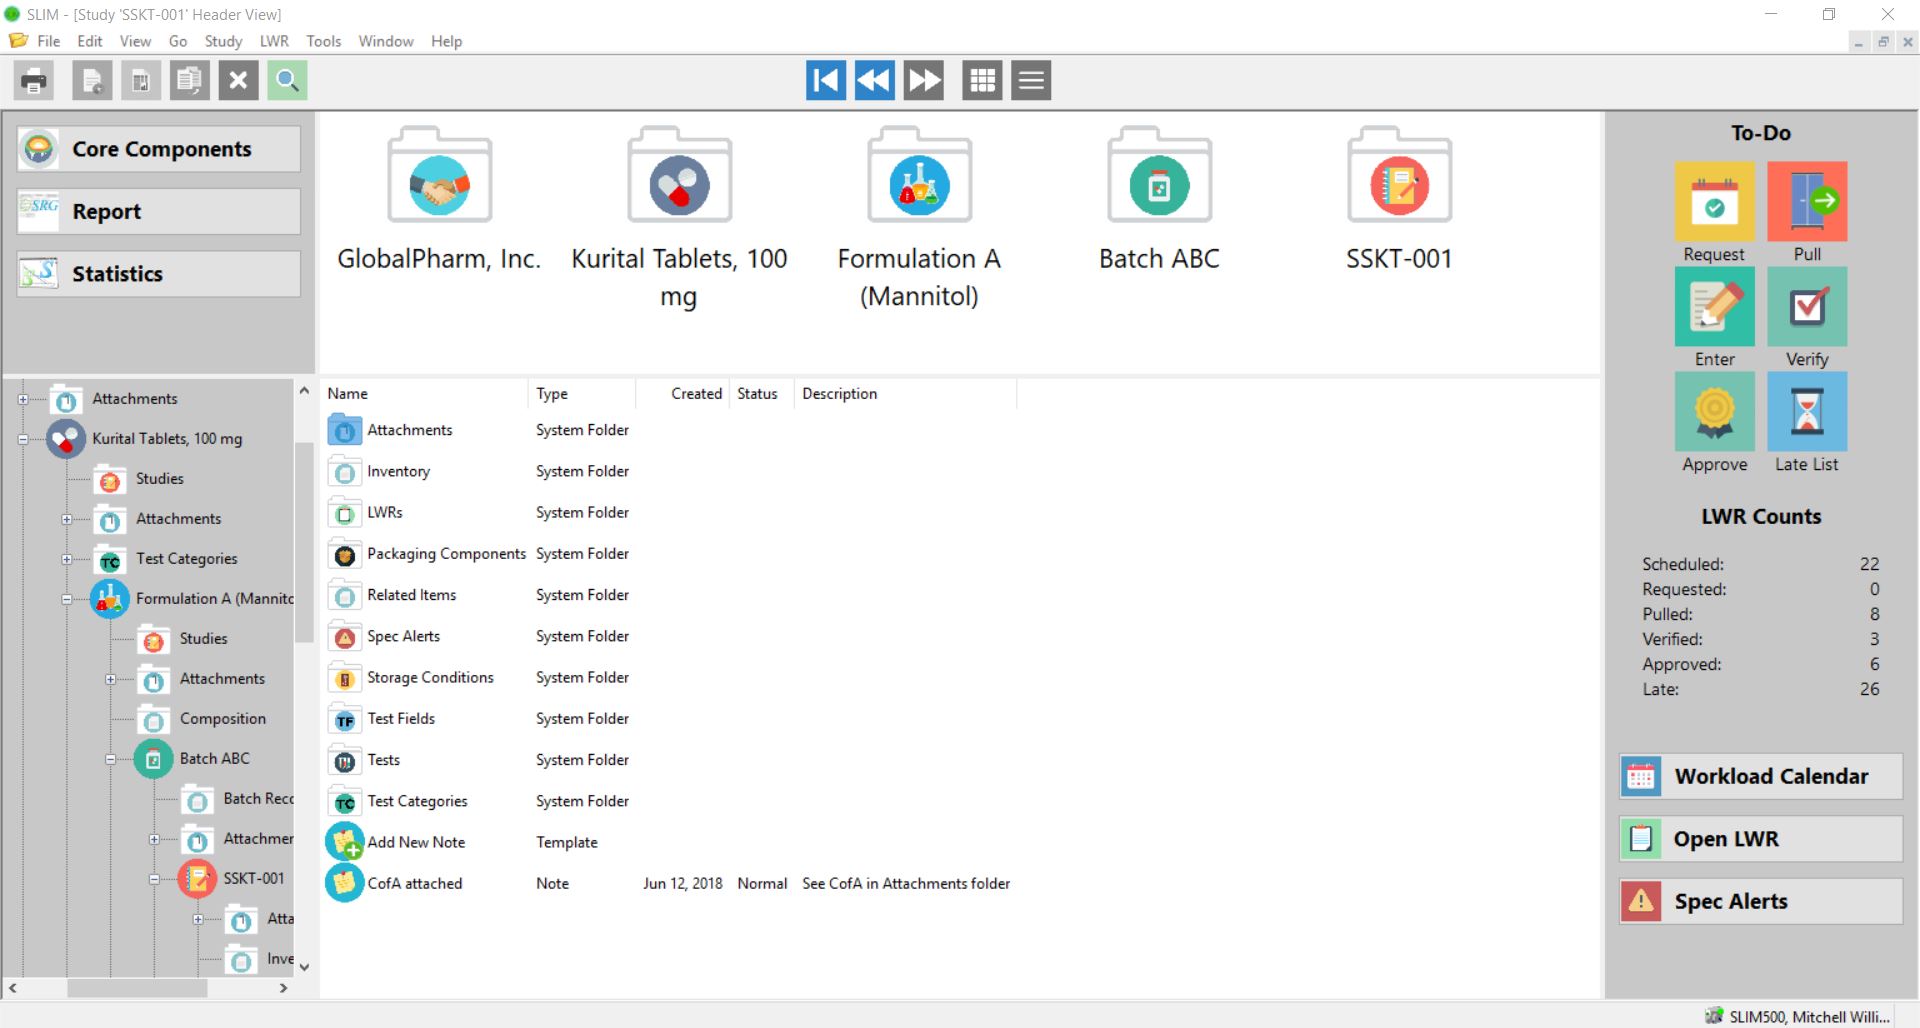Image resolution: width=1920 pixels, height=1028 pixels.
Task: Click the Approve To-Do icon
Action: (1715, 411)
